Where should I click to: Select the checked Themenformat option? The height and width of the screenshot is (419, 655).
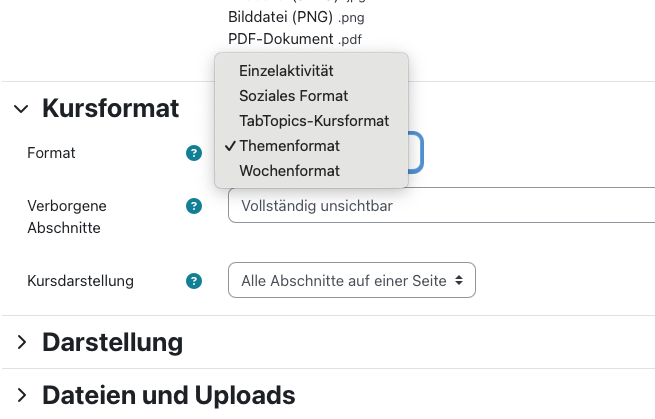[289, 146]
